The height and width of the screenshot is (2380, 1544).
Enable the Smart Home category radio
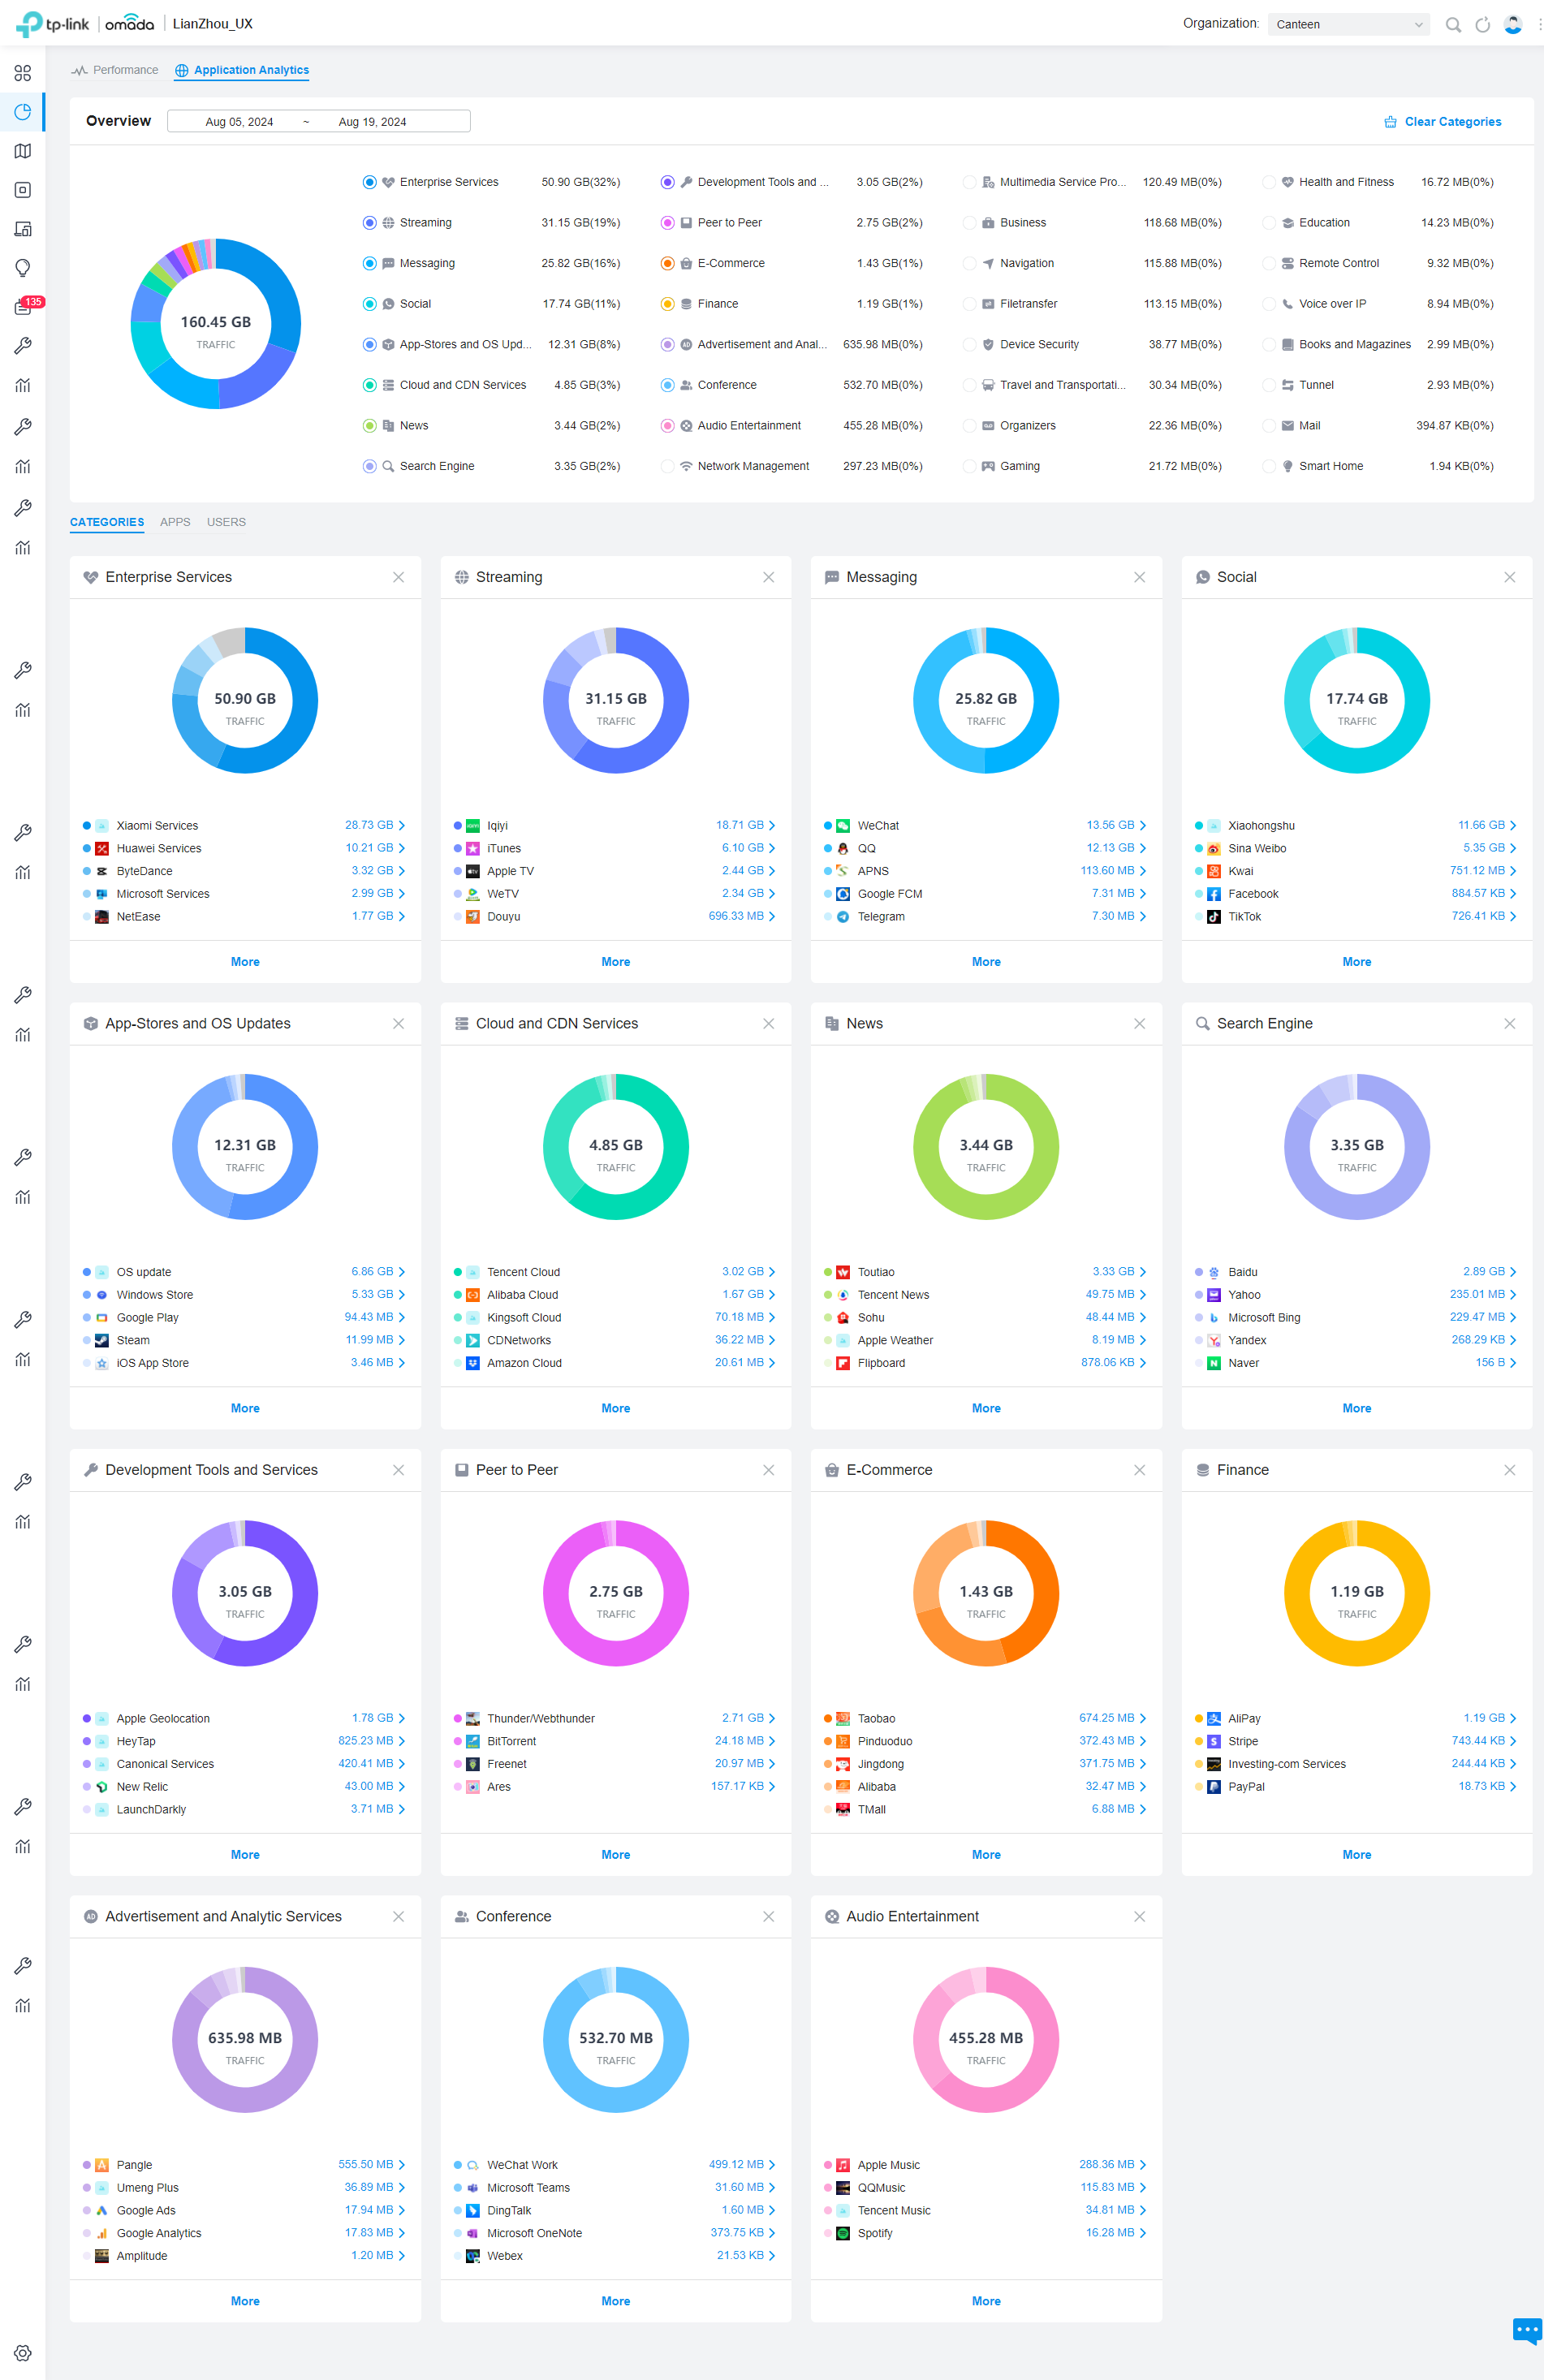[1268, 466]
